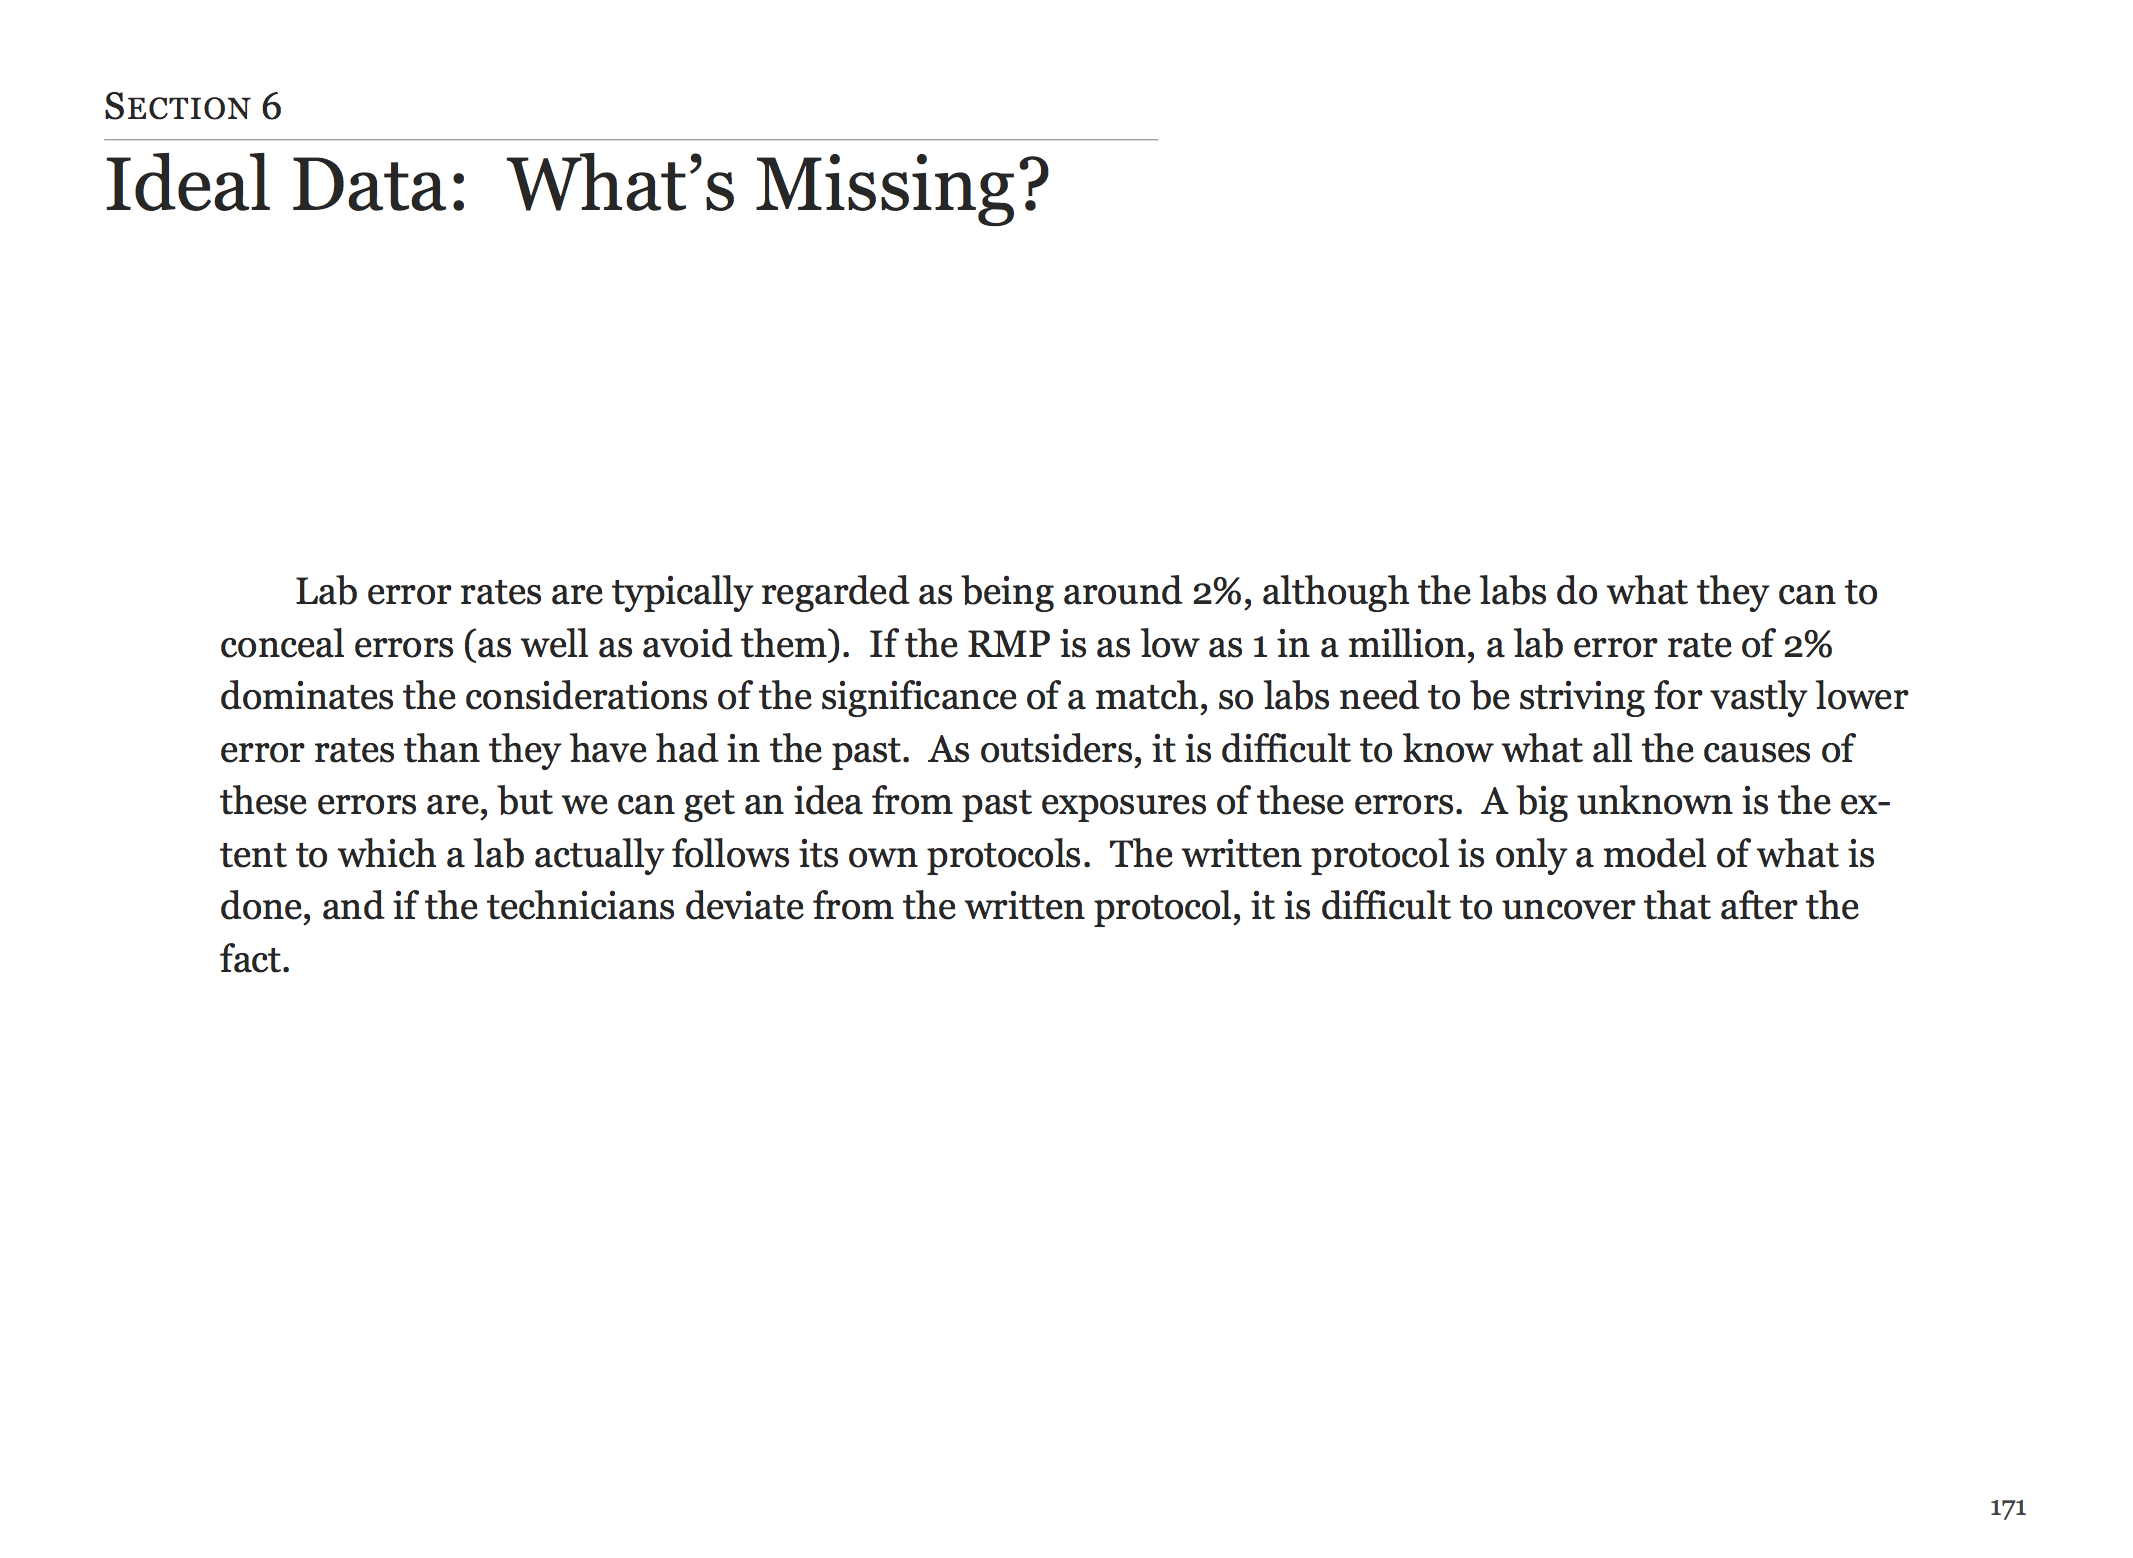The image size is (2133, 1558).
Task: Click the word "Ideal" in the heading
Action: tap(187, 185)
